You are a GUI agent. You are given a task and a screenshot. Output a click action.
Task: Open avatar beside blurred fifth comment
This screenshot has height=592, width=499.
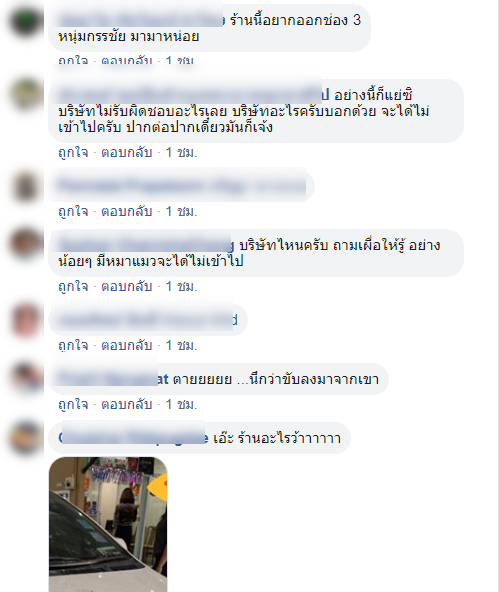point(26,319)
